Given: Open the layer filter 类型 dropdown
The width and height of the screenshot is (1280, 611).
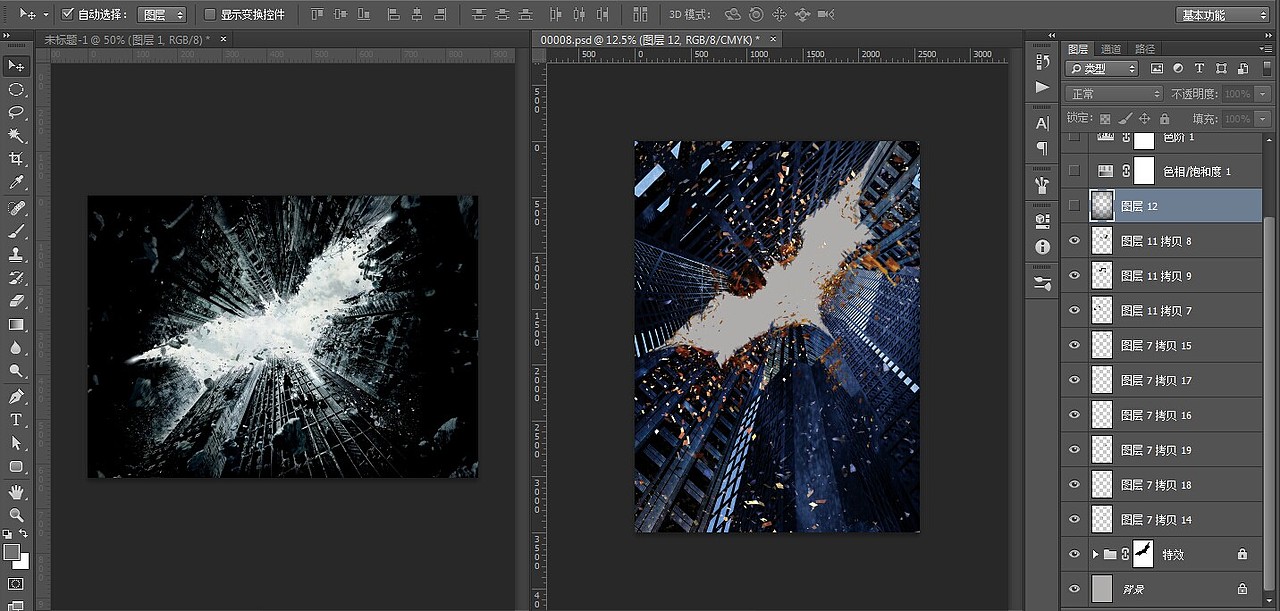Looking at the screenshot, I should (x=1102, y=69).
